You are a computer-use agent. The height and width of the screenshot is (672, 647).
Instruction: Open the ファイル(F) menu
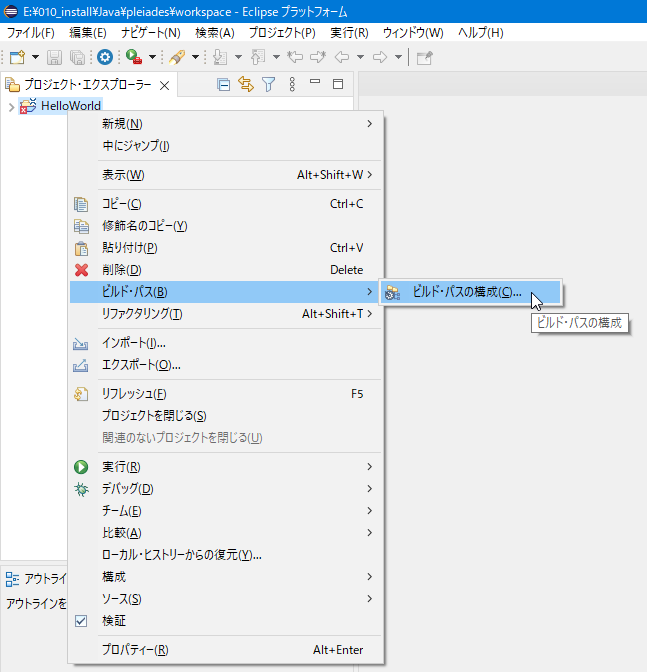click(30, 33)
